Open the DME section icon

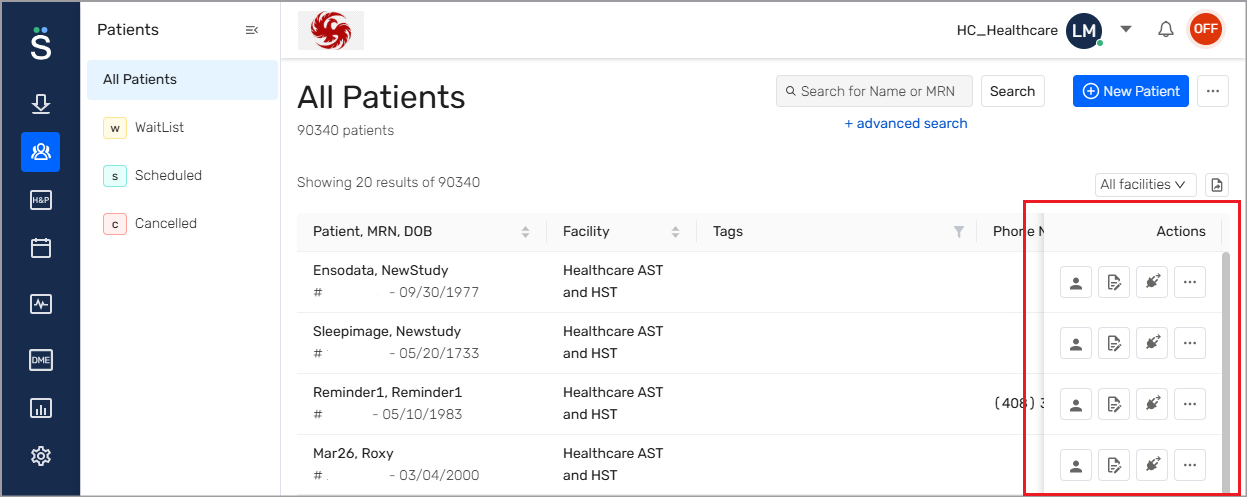coord(41,360)
